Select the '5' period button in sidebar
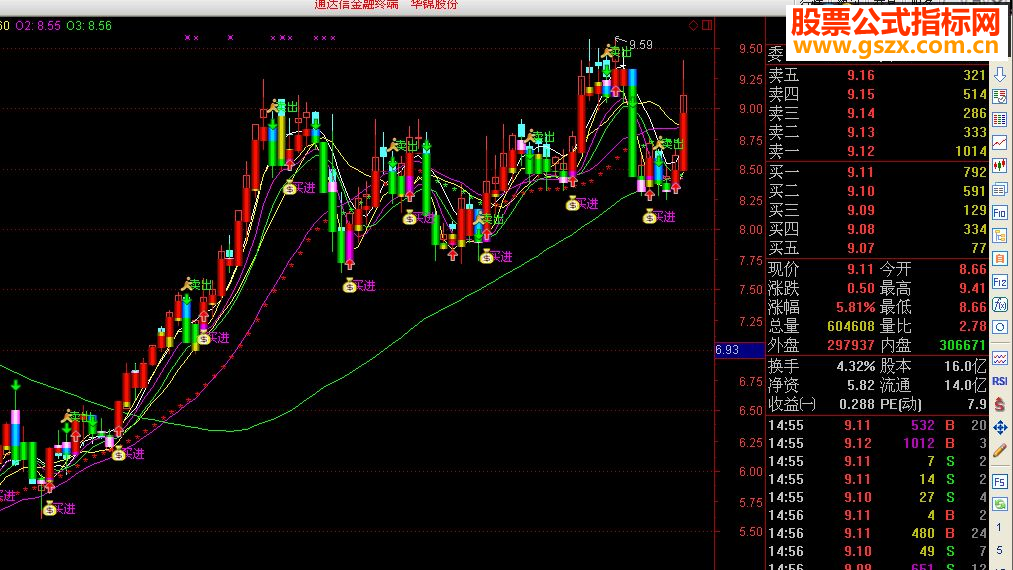The image size is (1013, 570). point(999,550)
